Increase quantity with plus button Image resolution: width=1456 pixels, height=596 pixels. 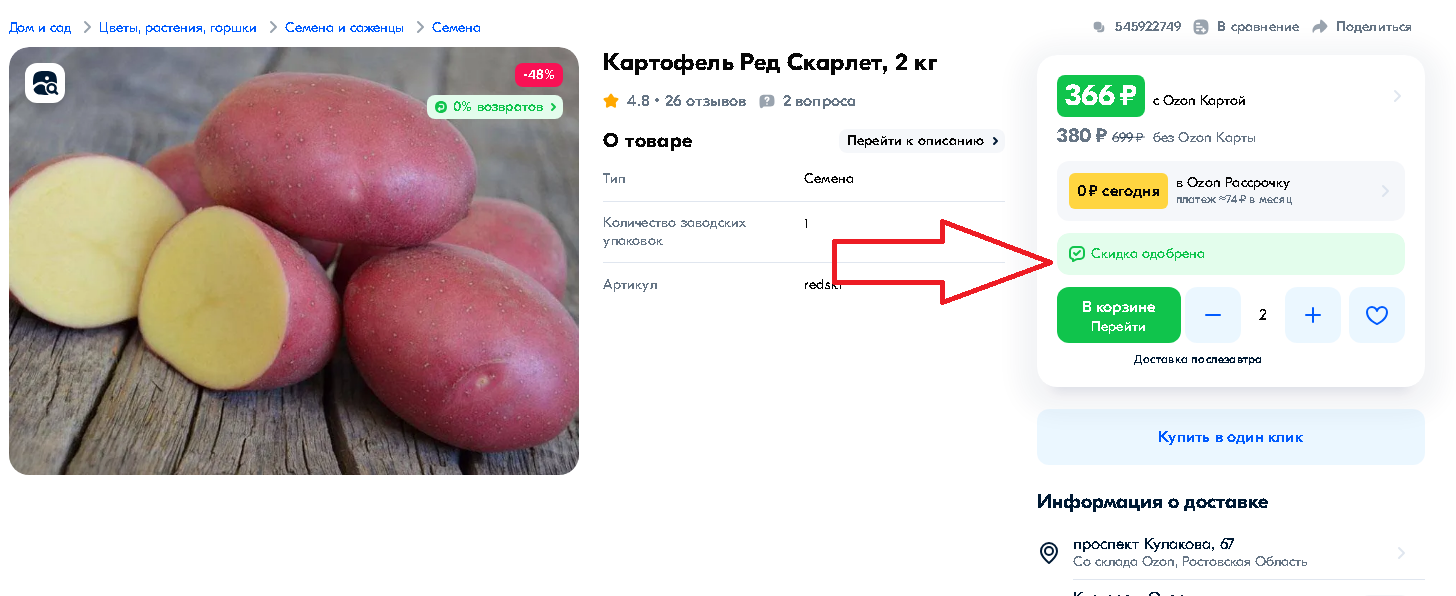pyautogui.click(x=1313, y=315)
